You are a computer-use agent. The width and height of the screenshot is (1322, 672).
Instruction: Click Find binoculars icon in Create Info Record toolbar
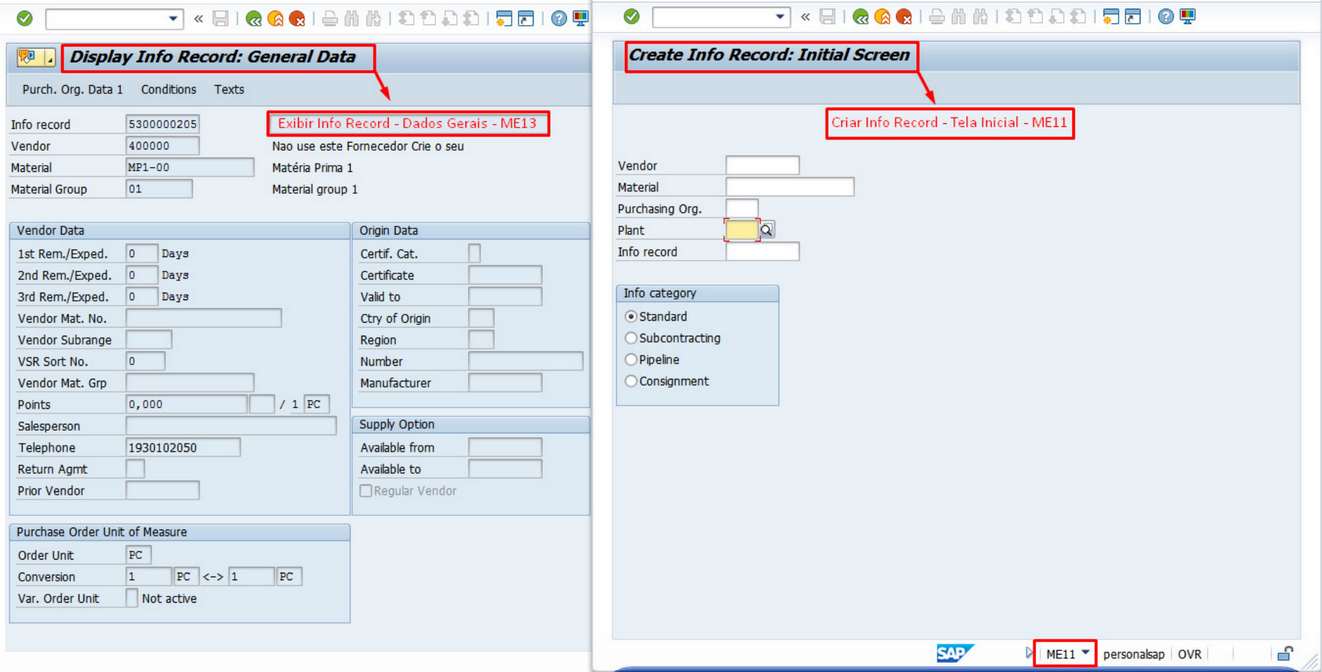[958, 17]
